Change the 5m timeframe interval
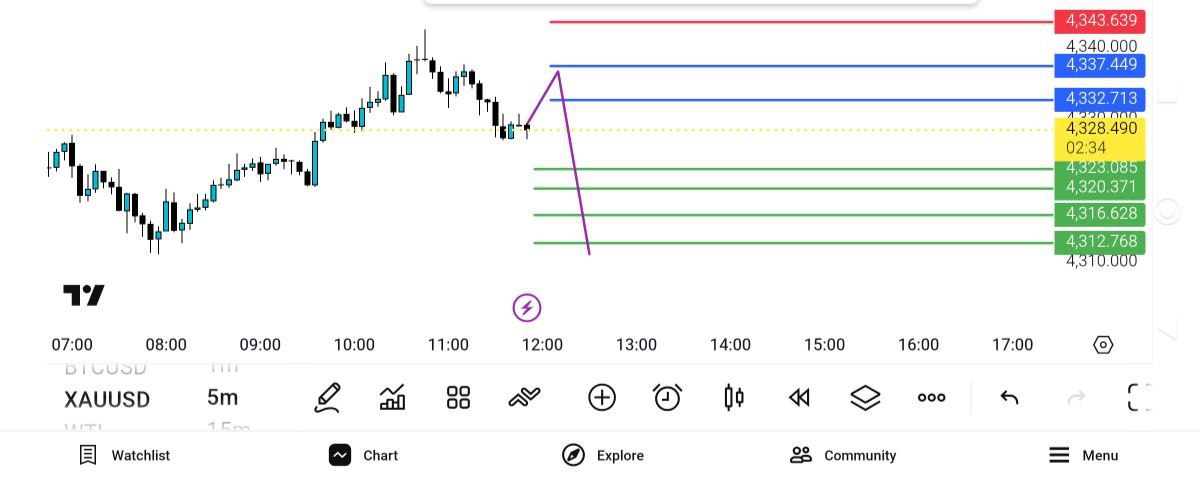 pyautogui.click(x=222, y=398)
